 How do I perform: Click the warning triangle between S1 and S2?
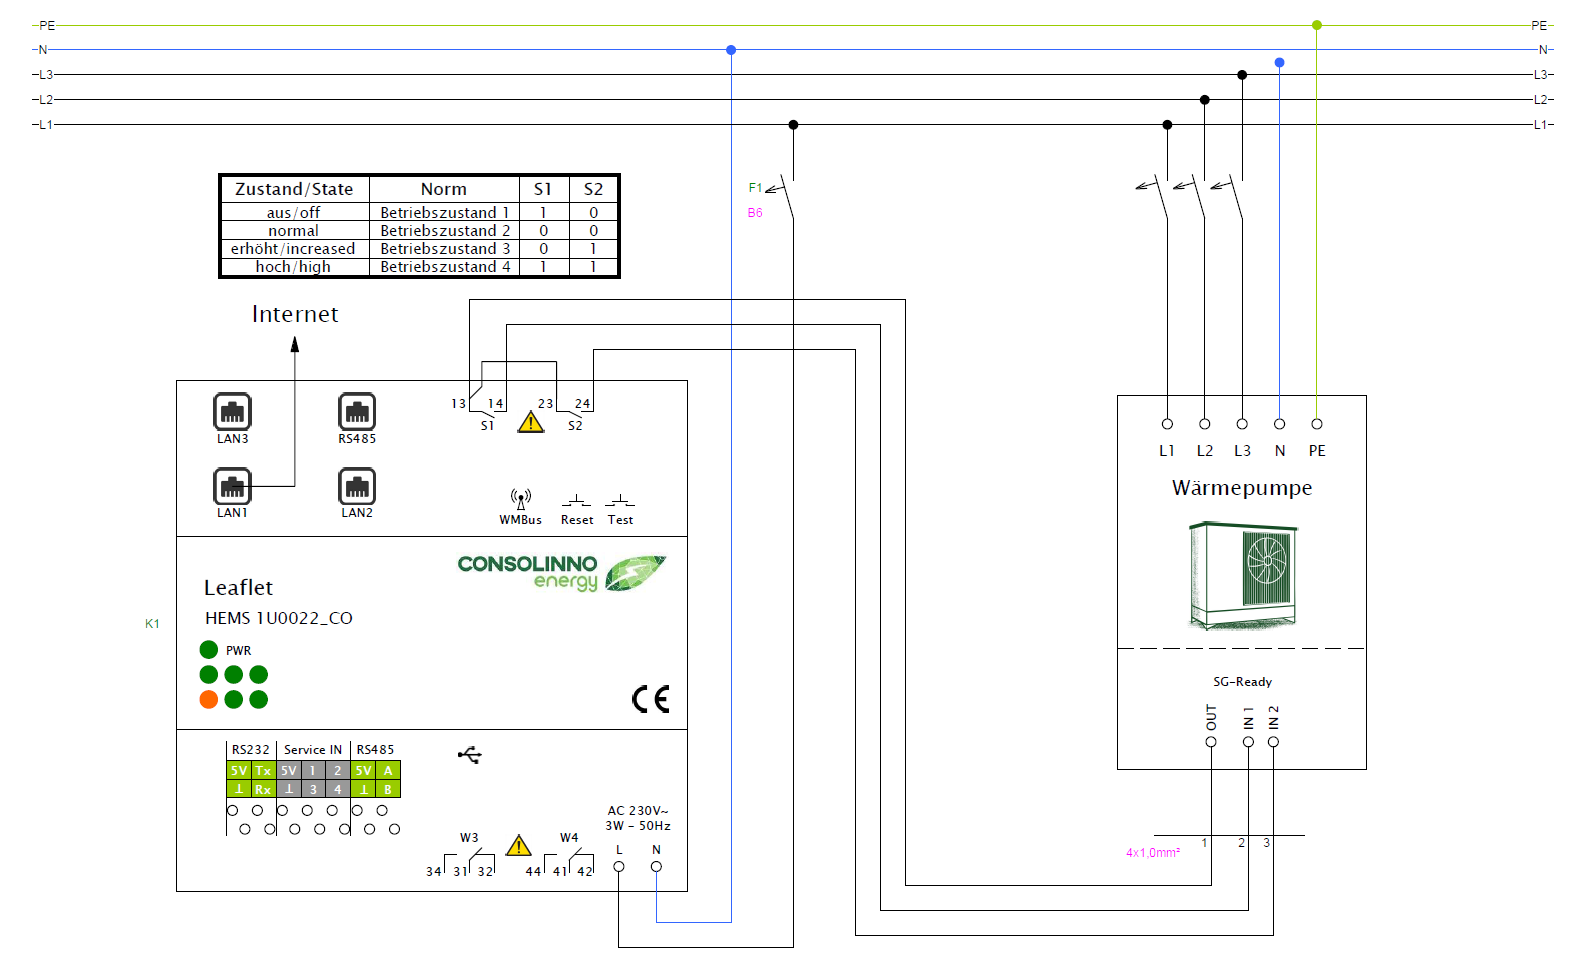(x=531, y=422)
